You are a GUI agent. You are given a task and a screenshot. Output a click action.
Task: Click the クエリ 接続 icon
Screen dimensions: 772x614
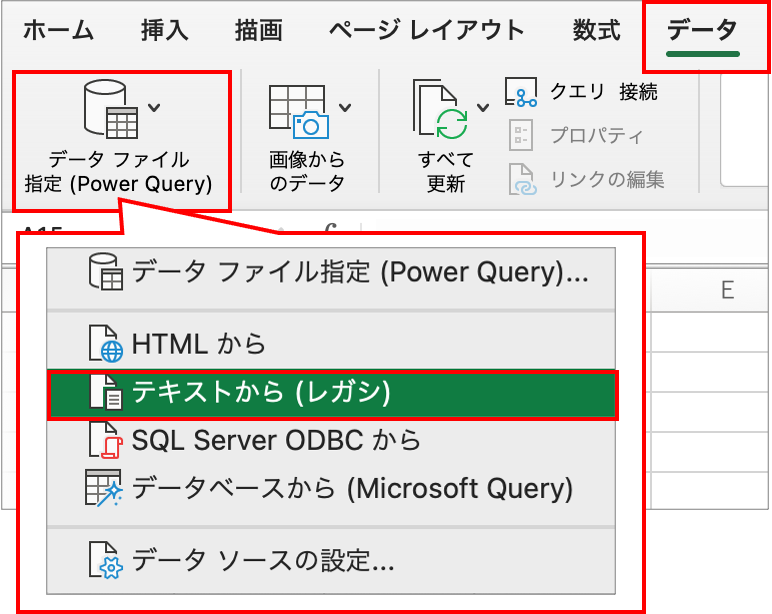521,92
